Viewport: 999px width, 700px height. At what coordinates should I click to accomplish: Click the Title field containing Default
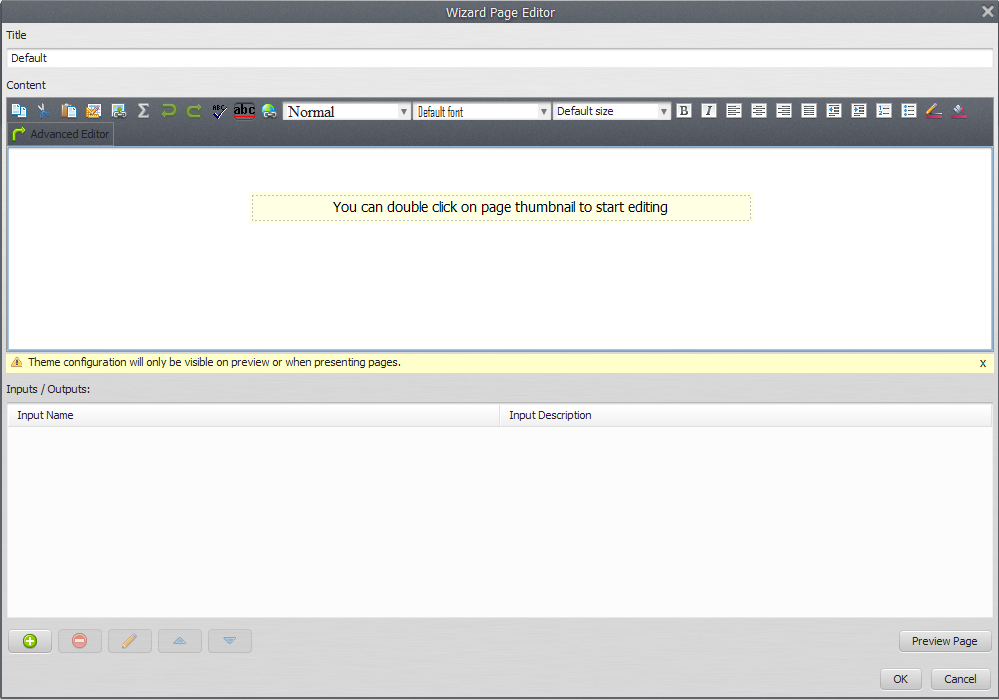tap(500, 58)
